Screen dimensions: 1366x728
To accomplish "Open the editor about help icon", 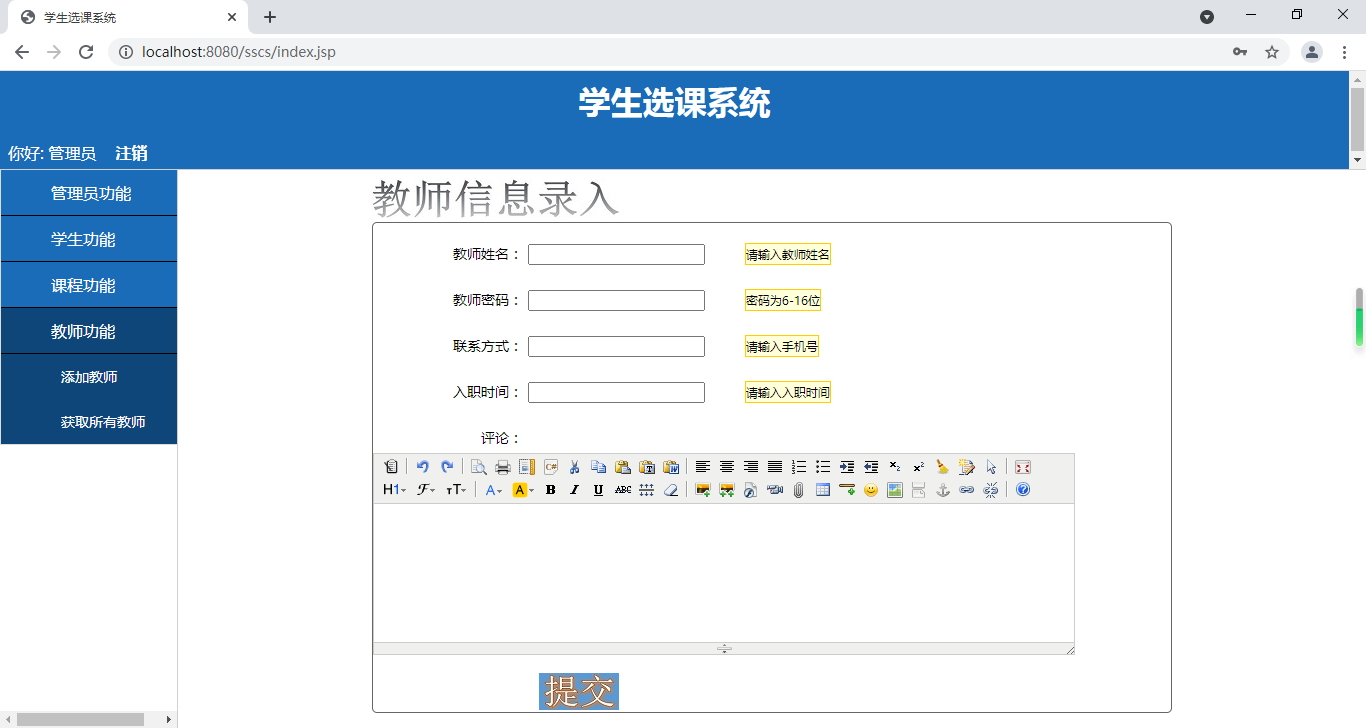I will [1023, 490].
